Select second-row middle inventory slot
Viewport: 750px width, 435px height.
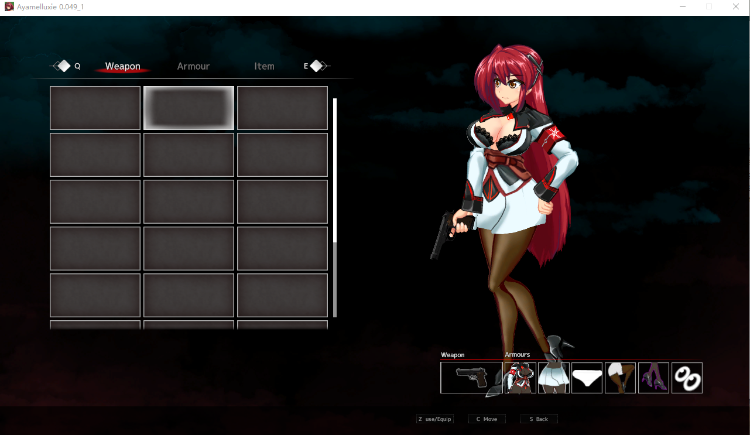(188, 155)
